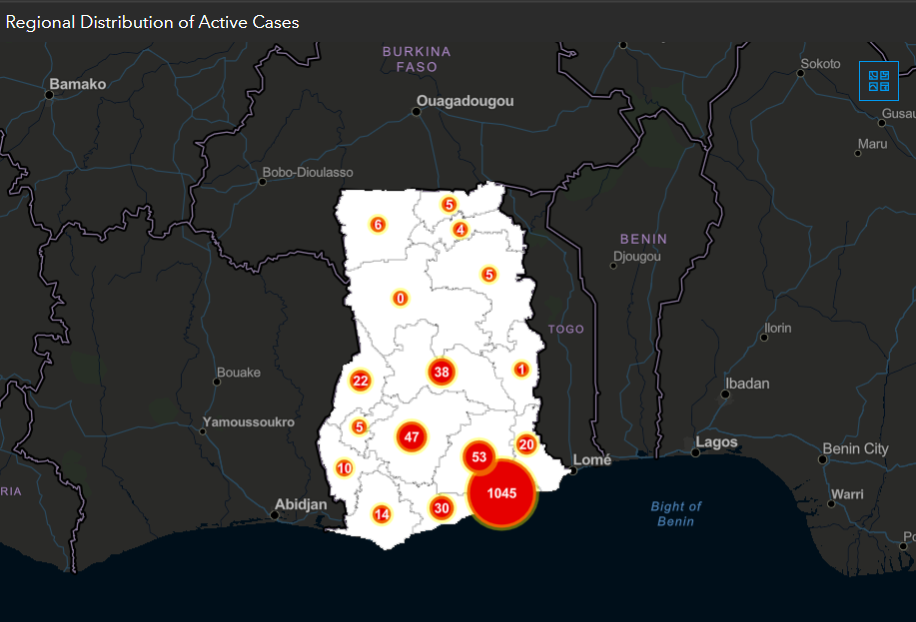The width and height of the screenshot is (916, 622).
Task: Select the marker showing 1 case
Action: (x=521, y=369)
